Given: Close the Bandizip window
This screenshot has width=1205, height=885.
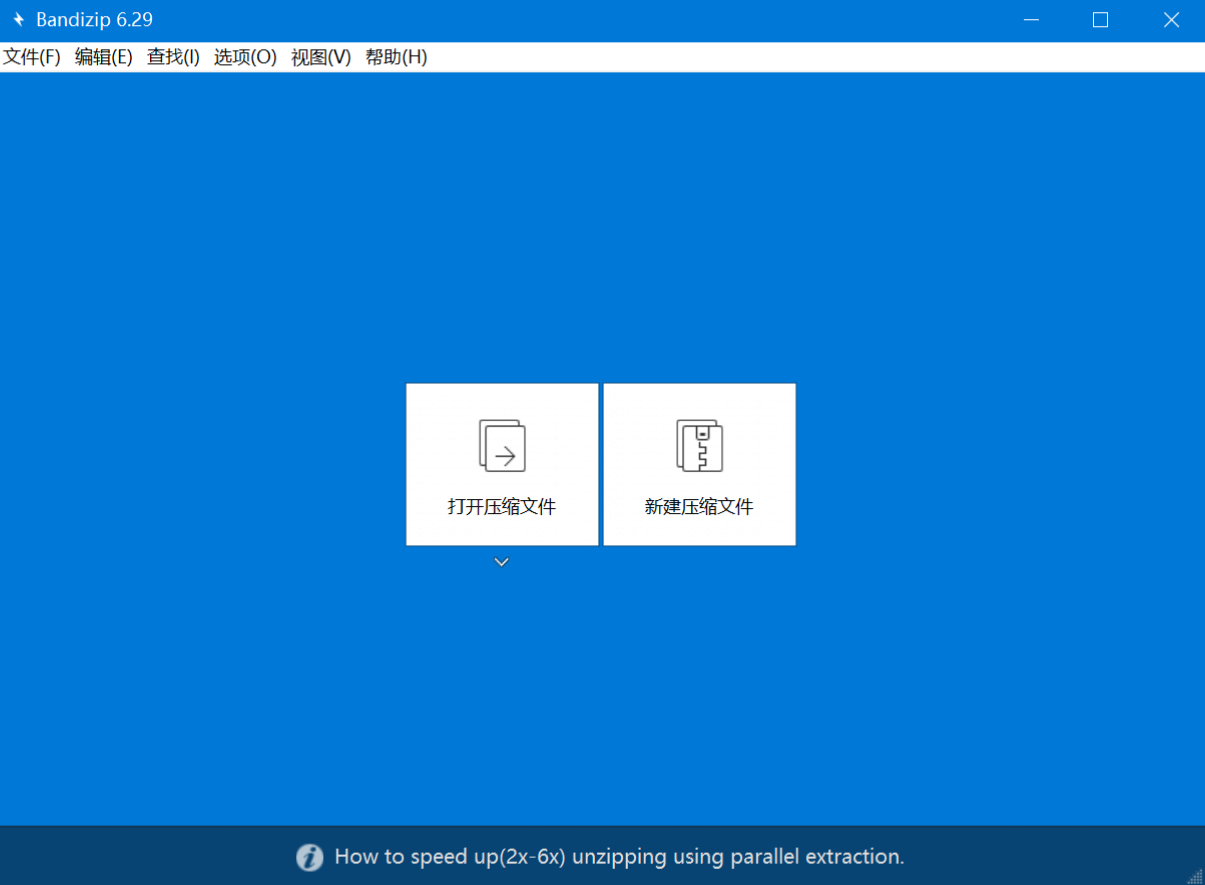Looking at the screenshot, I should pyautogui.click(x=1171, y=20).
